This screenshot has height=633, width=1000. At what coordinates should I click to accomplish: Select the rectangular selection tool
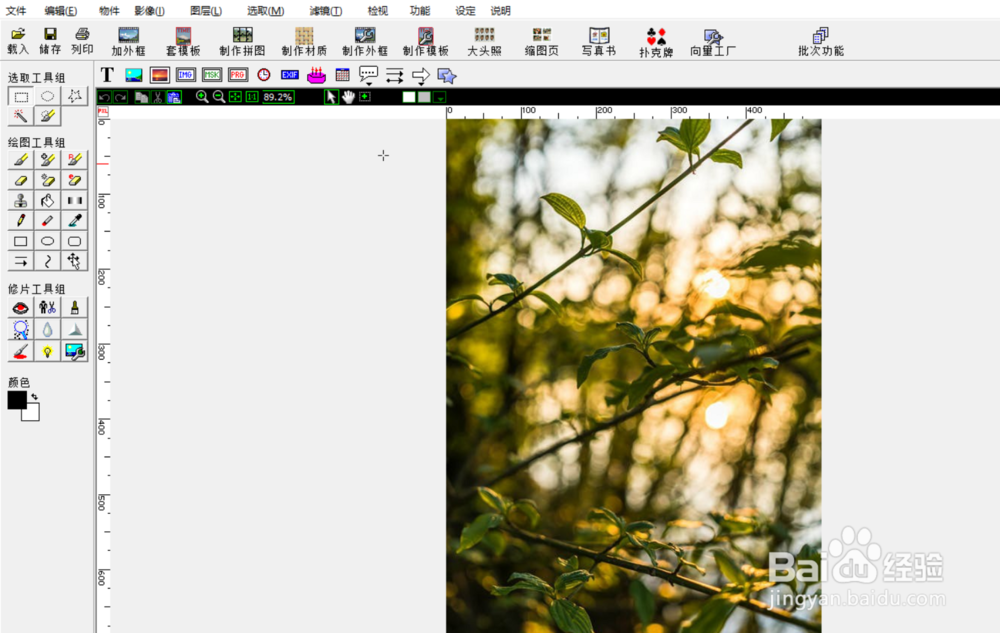tap(21, 97)
